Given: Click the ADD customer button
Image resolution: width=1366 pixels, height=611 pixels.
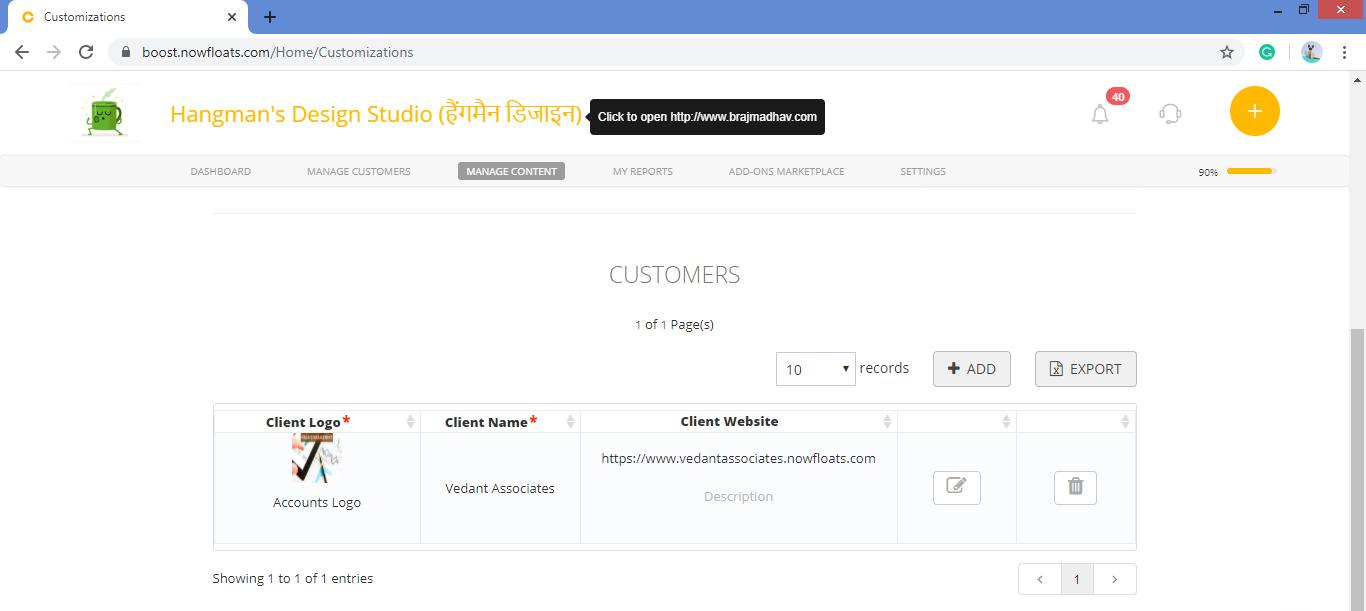Looking at the screenshot, I should pyautogui.click(x=972, y=369).
